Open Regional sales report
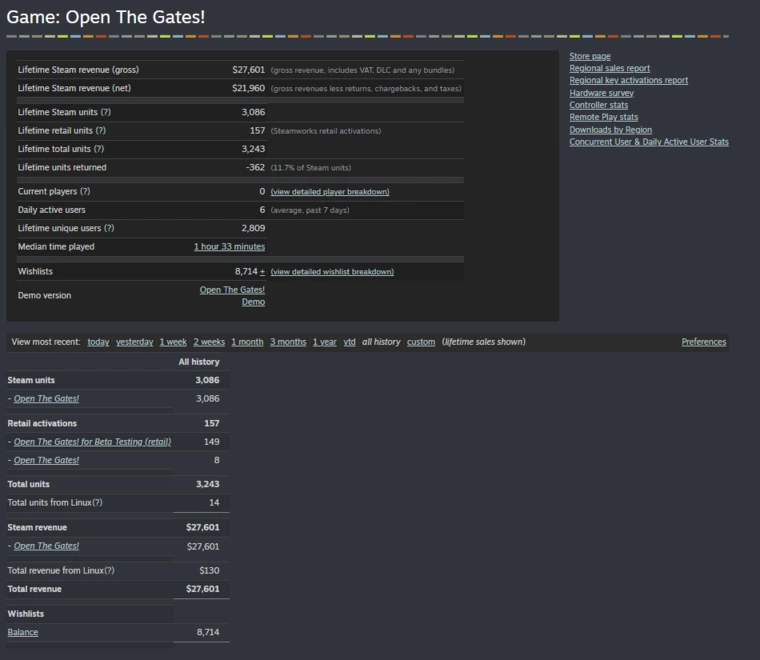The height and width of the screenshot is (660, 760). point(609,68)
